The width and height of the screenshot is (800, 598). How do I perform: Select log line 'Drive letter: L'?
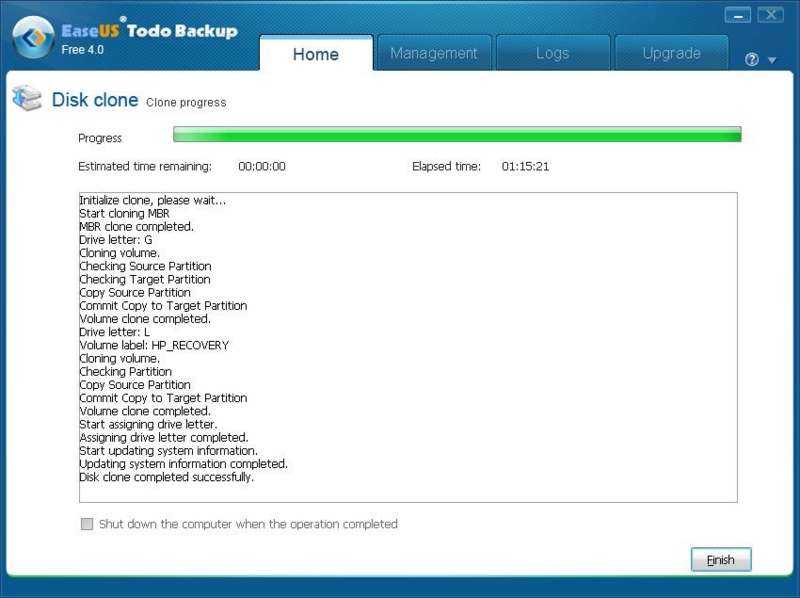tap(115, 332)
